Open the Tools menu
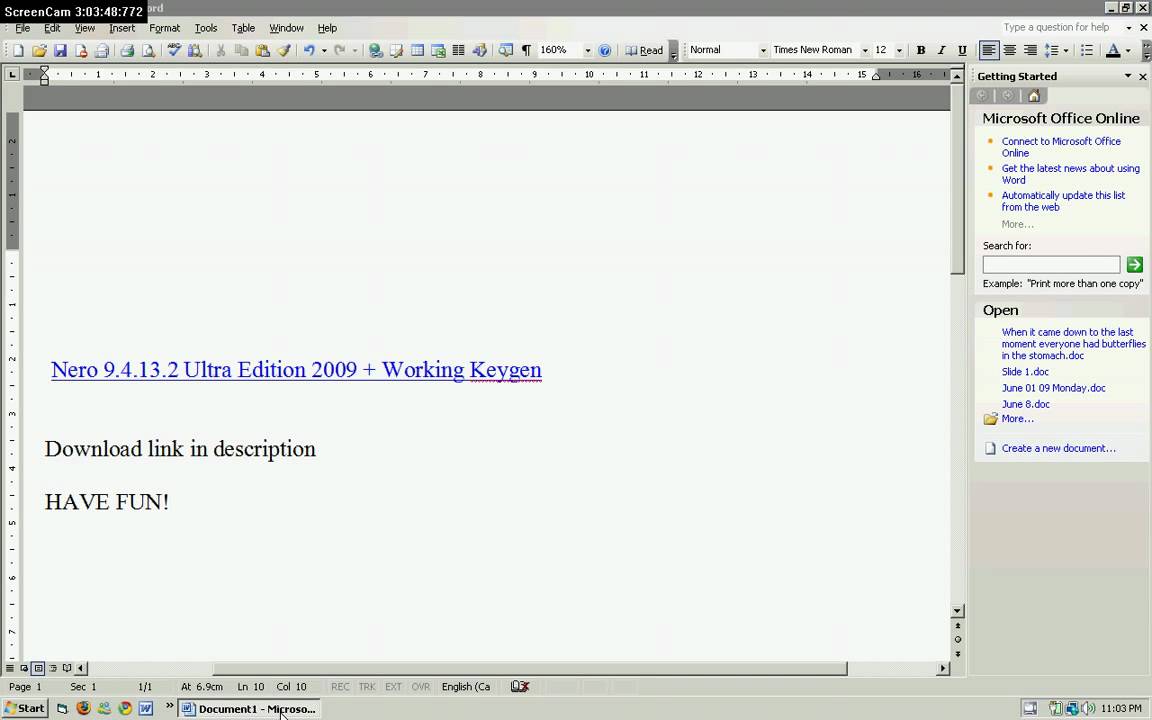 206,28
